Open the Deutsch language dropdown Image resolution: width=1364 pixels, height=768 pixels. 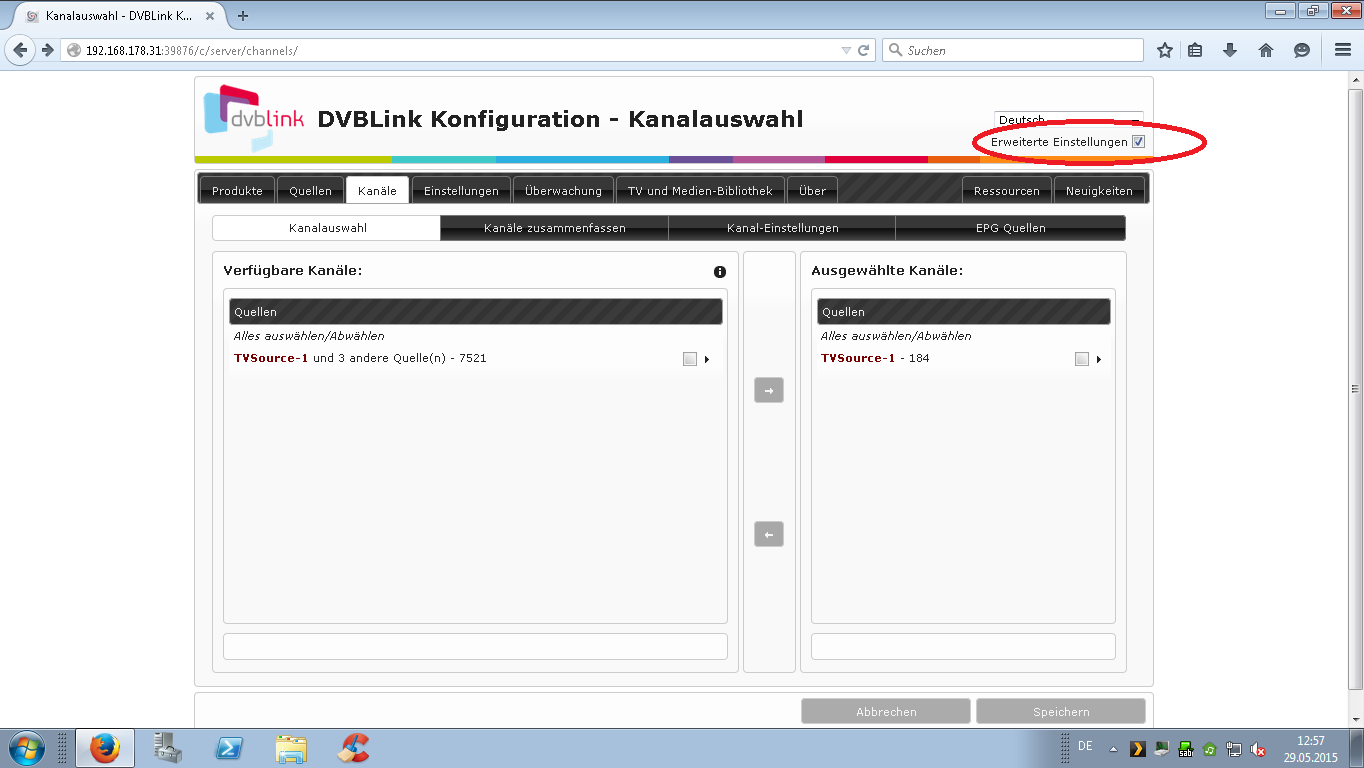click(x=1068, y=120)
